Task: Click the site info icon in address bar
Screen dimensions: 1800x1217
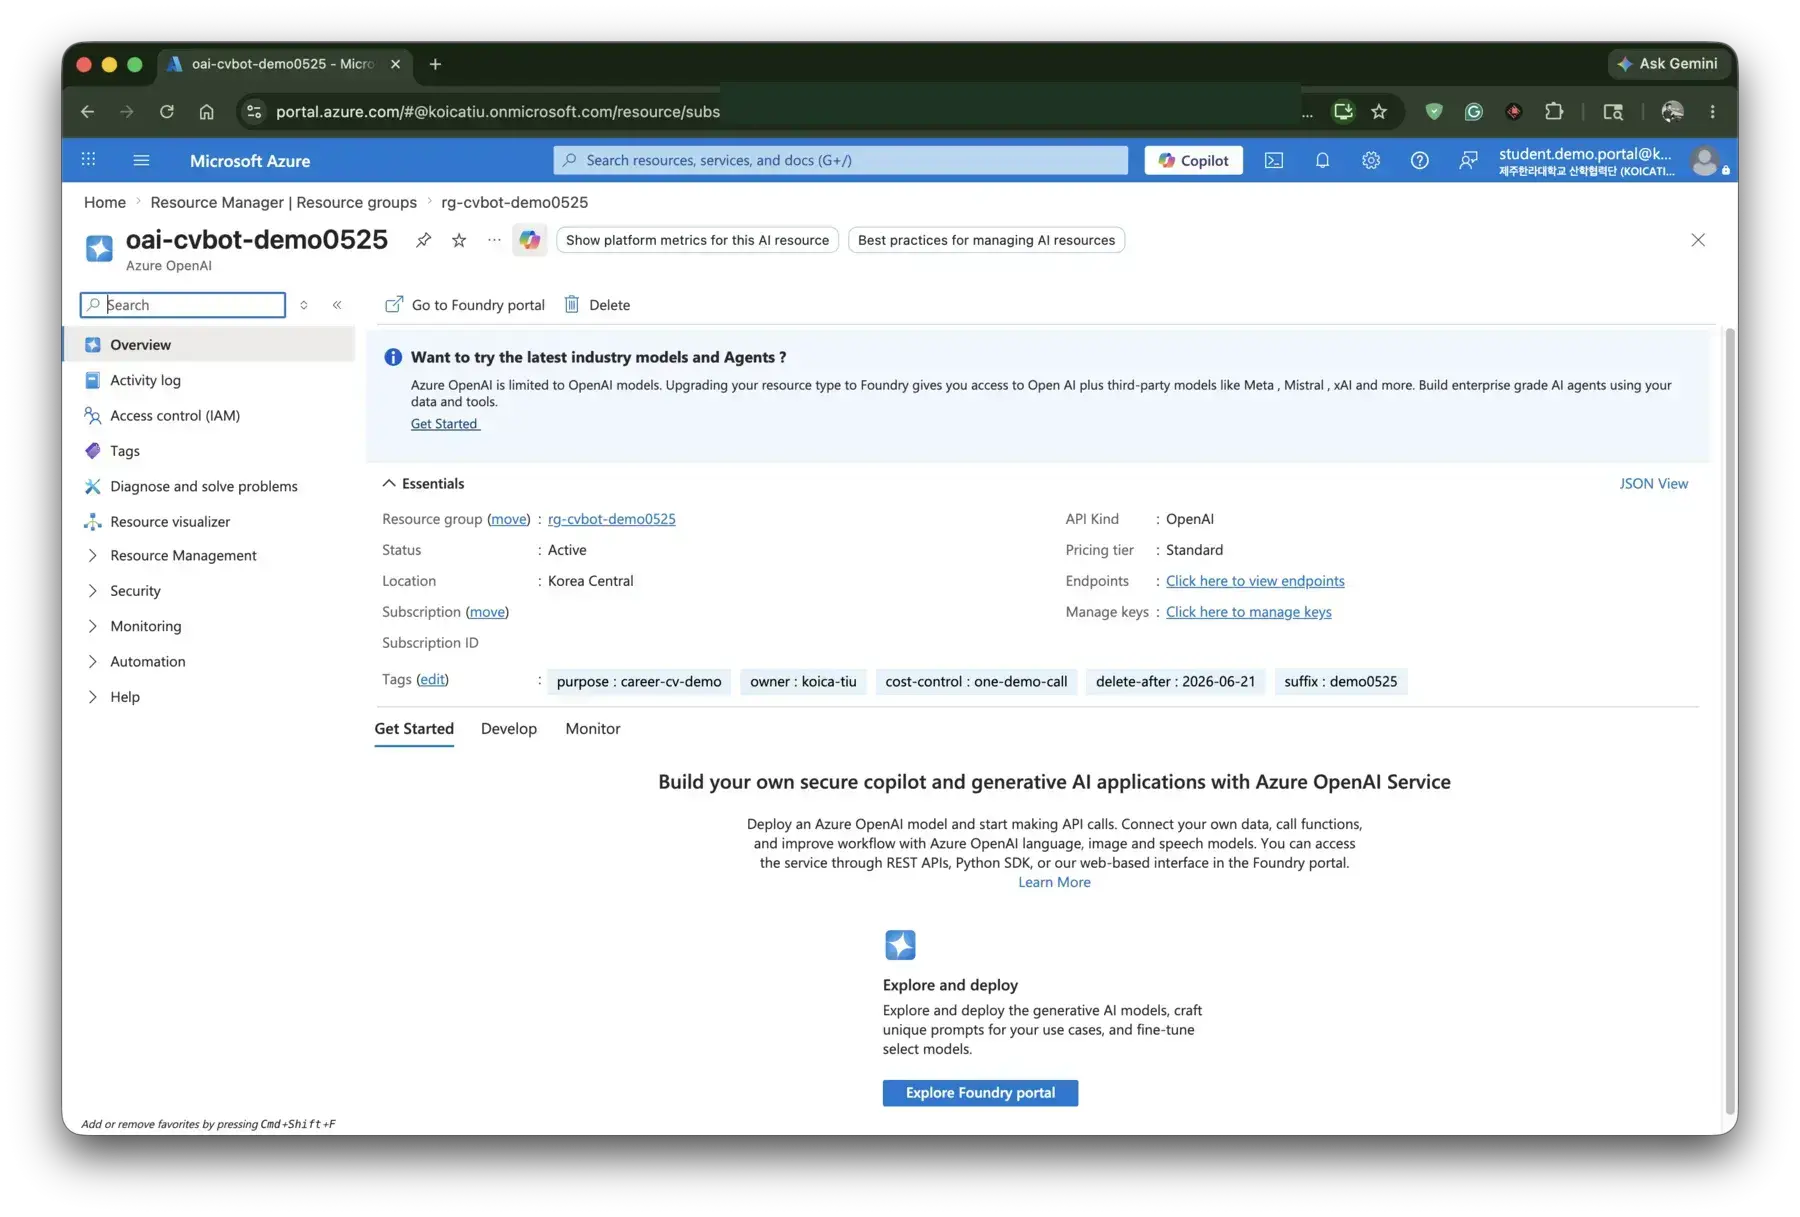Action: 254,112
